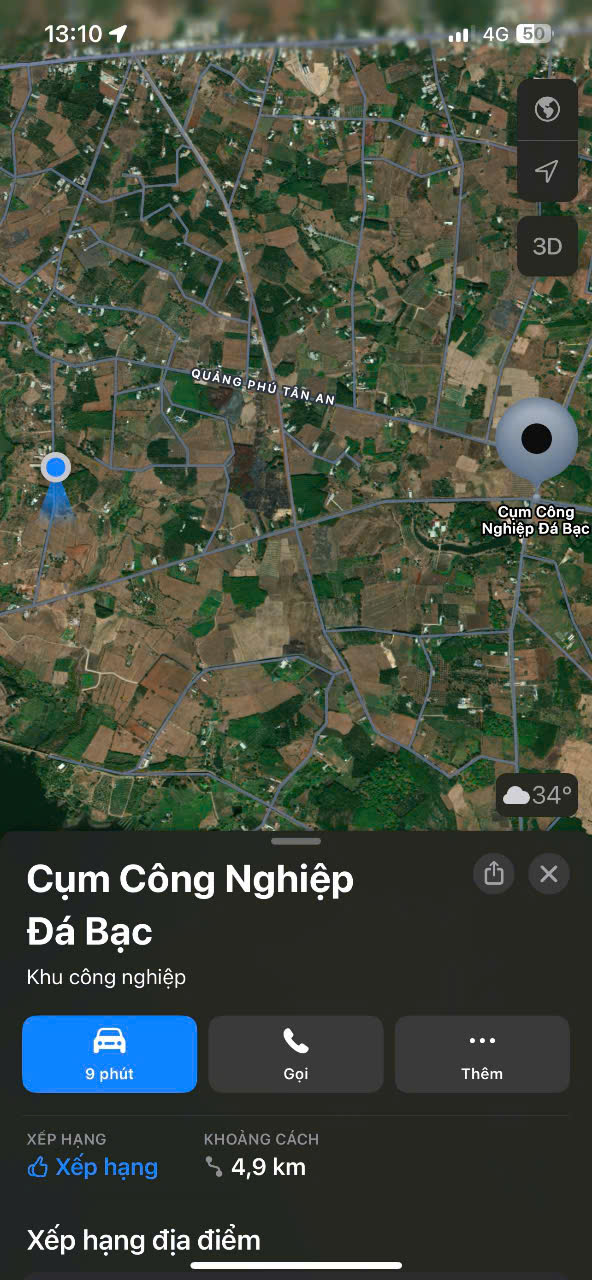This screenshot has height=1280, width=592.
Task: Open the Thêm more options menu
Action: [482, 1054]
